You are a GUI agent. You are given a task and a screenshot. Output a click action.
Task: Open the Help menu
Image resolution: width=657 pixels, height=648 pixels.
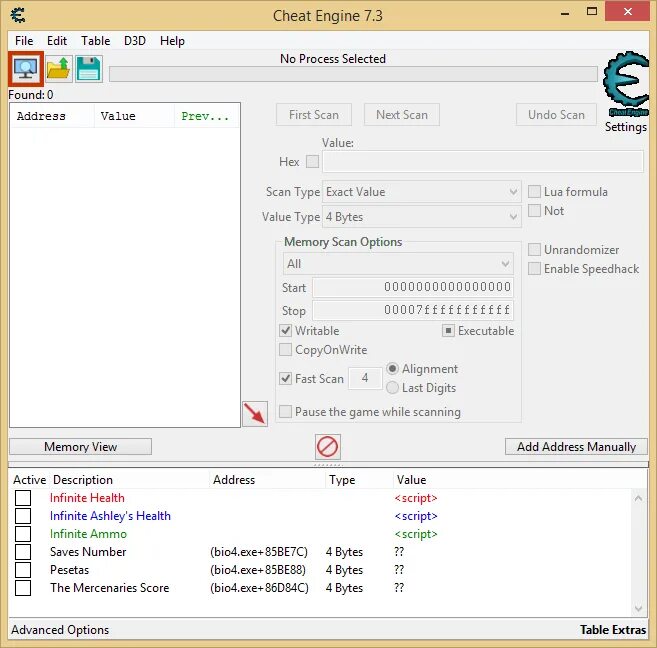[172, 41]
